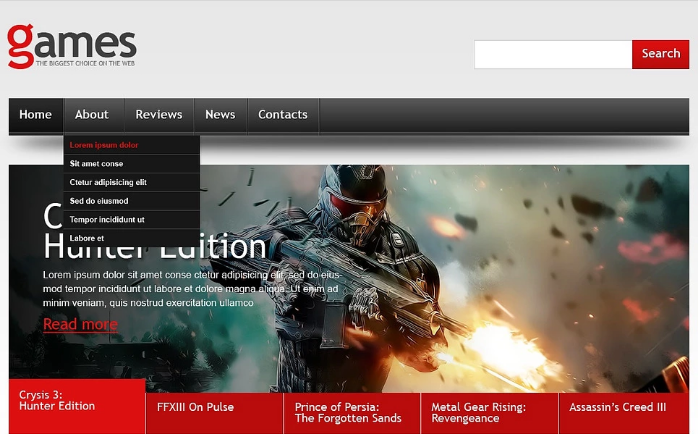
Task: Select 'Labore et' dropdown entry
Action: tap(132, 238)
